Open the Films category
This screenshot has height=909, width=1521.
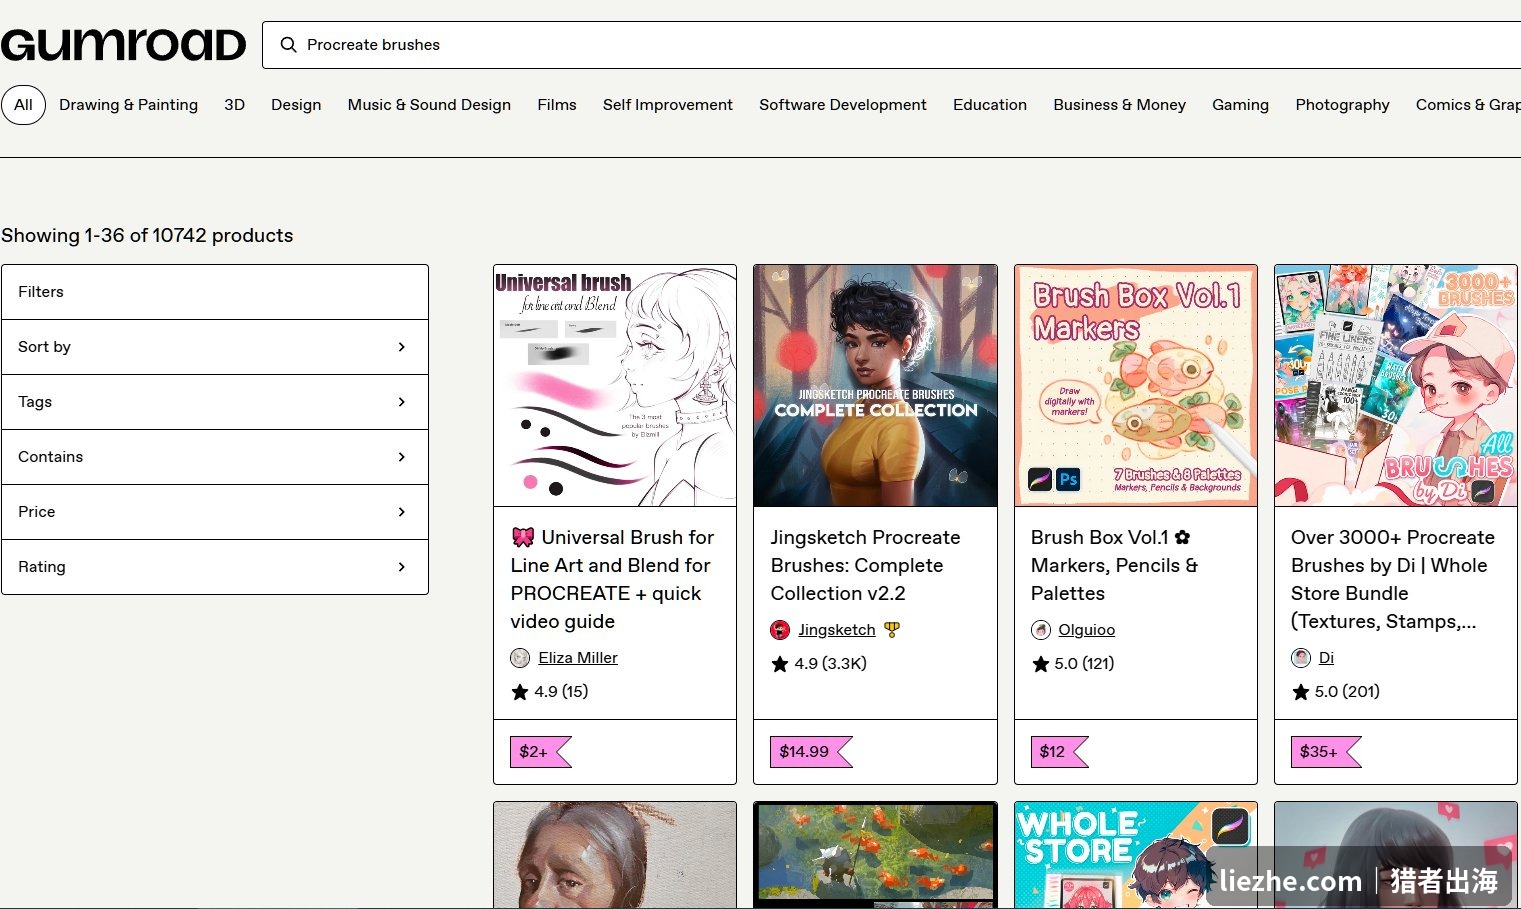click(x=557, y=105)
